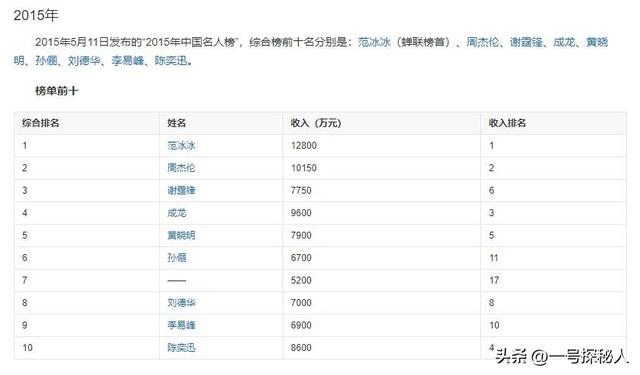640x375 pixels.
Task: Click the dash name cell in row 7
Action: click(177, 281)
